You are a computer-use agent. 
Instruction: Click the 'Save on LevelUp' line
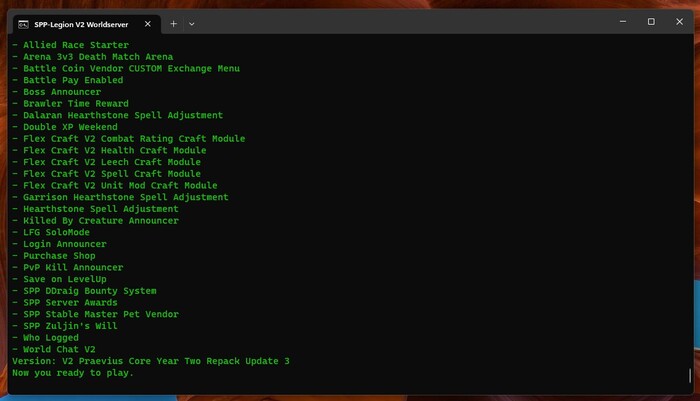[59, 279]
